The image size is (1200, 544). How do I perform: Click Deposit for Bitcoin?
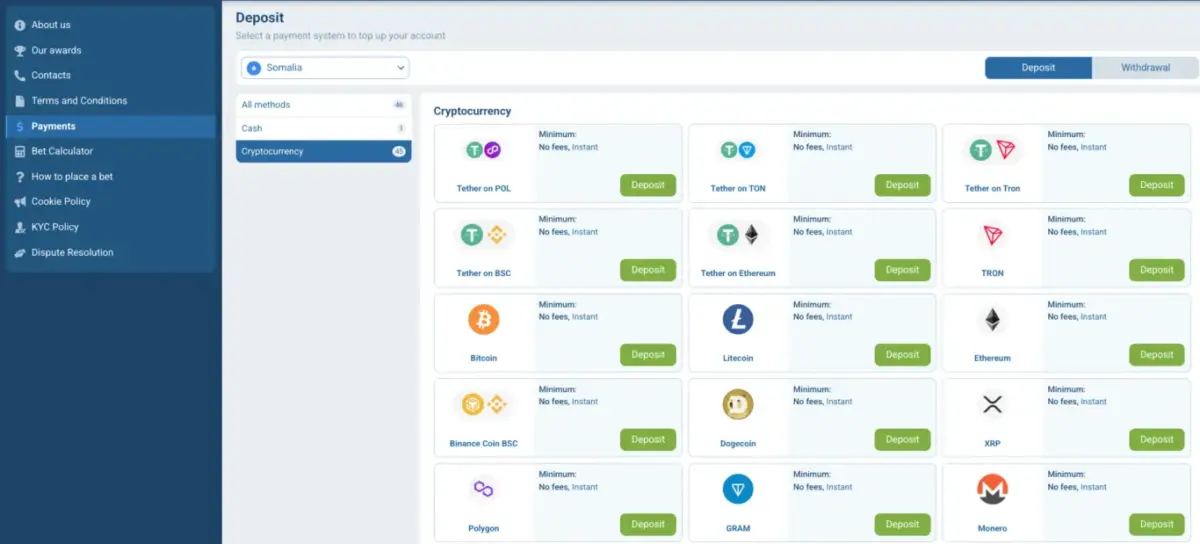pos(648,355)
